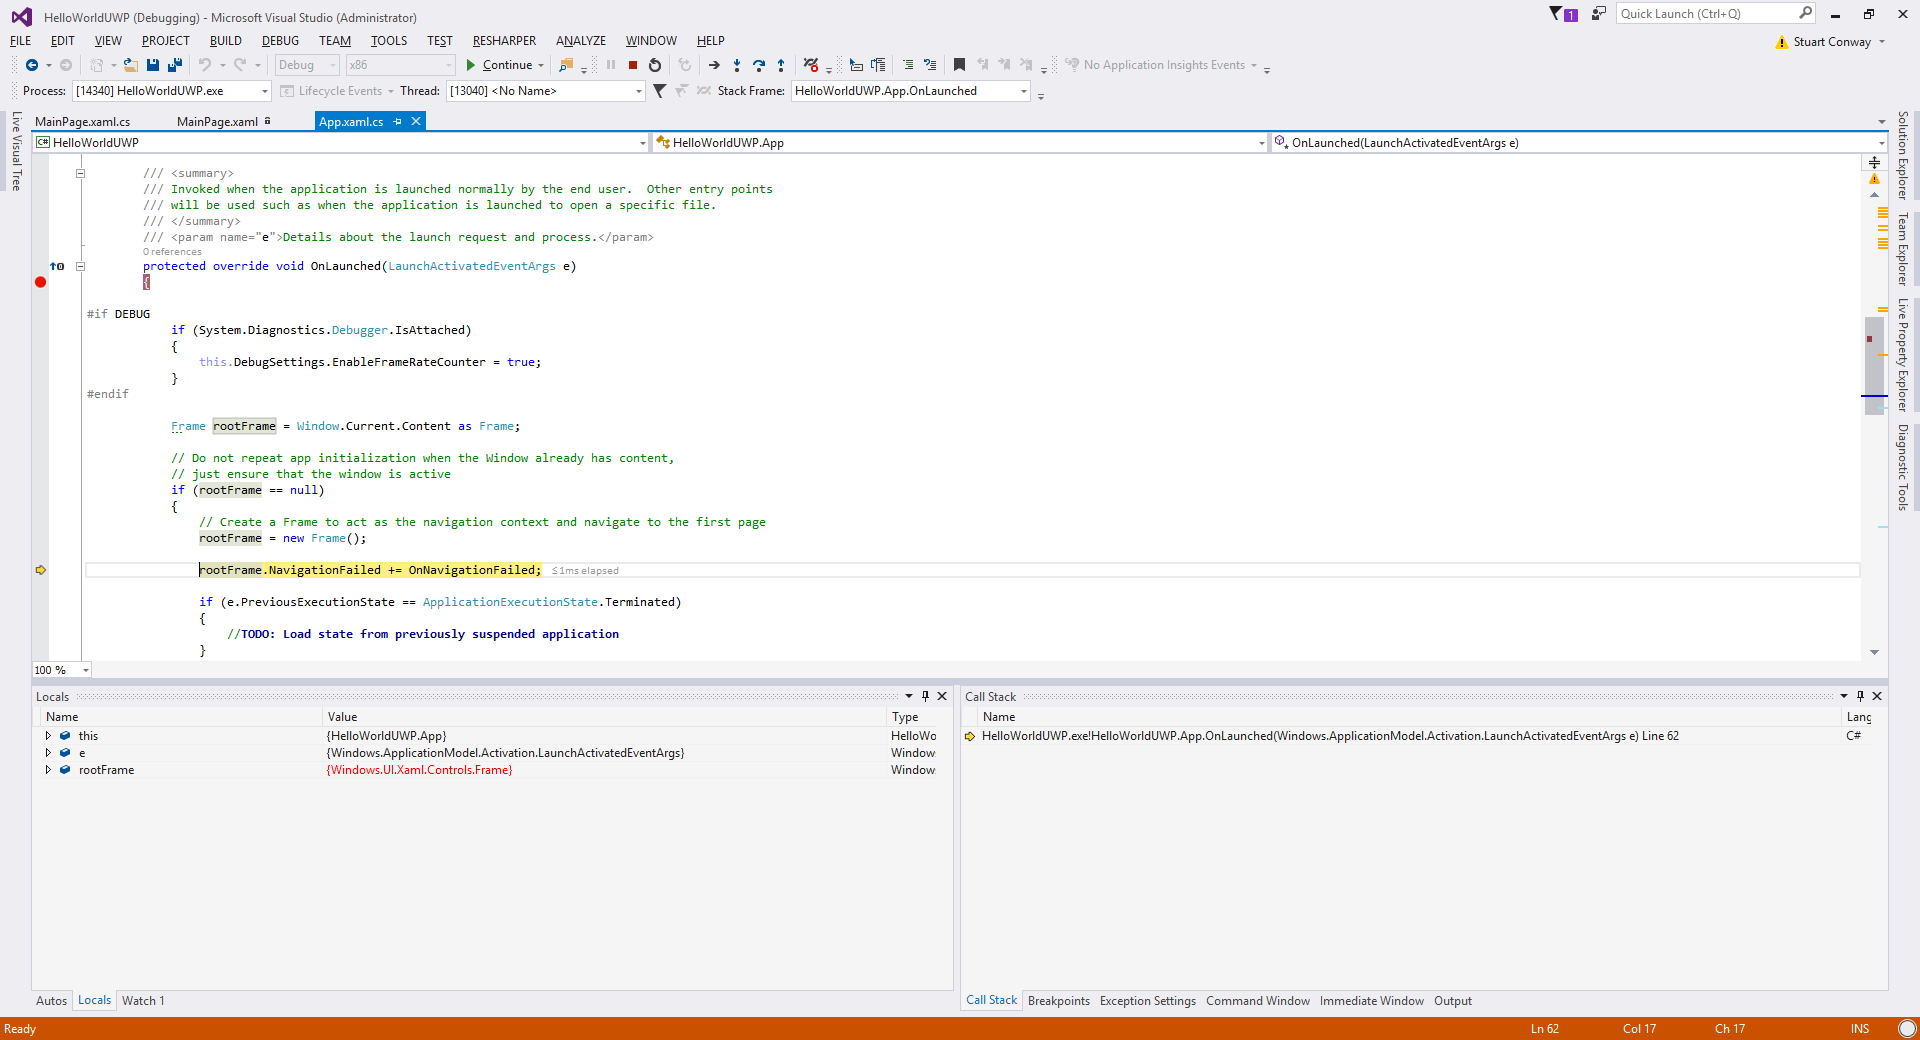The image size is (1920, 1040).
Task: Click the Find in Files toolbar icon
Action: (x=566, y=65)
